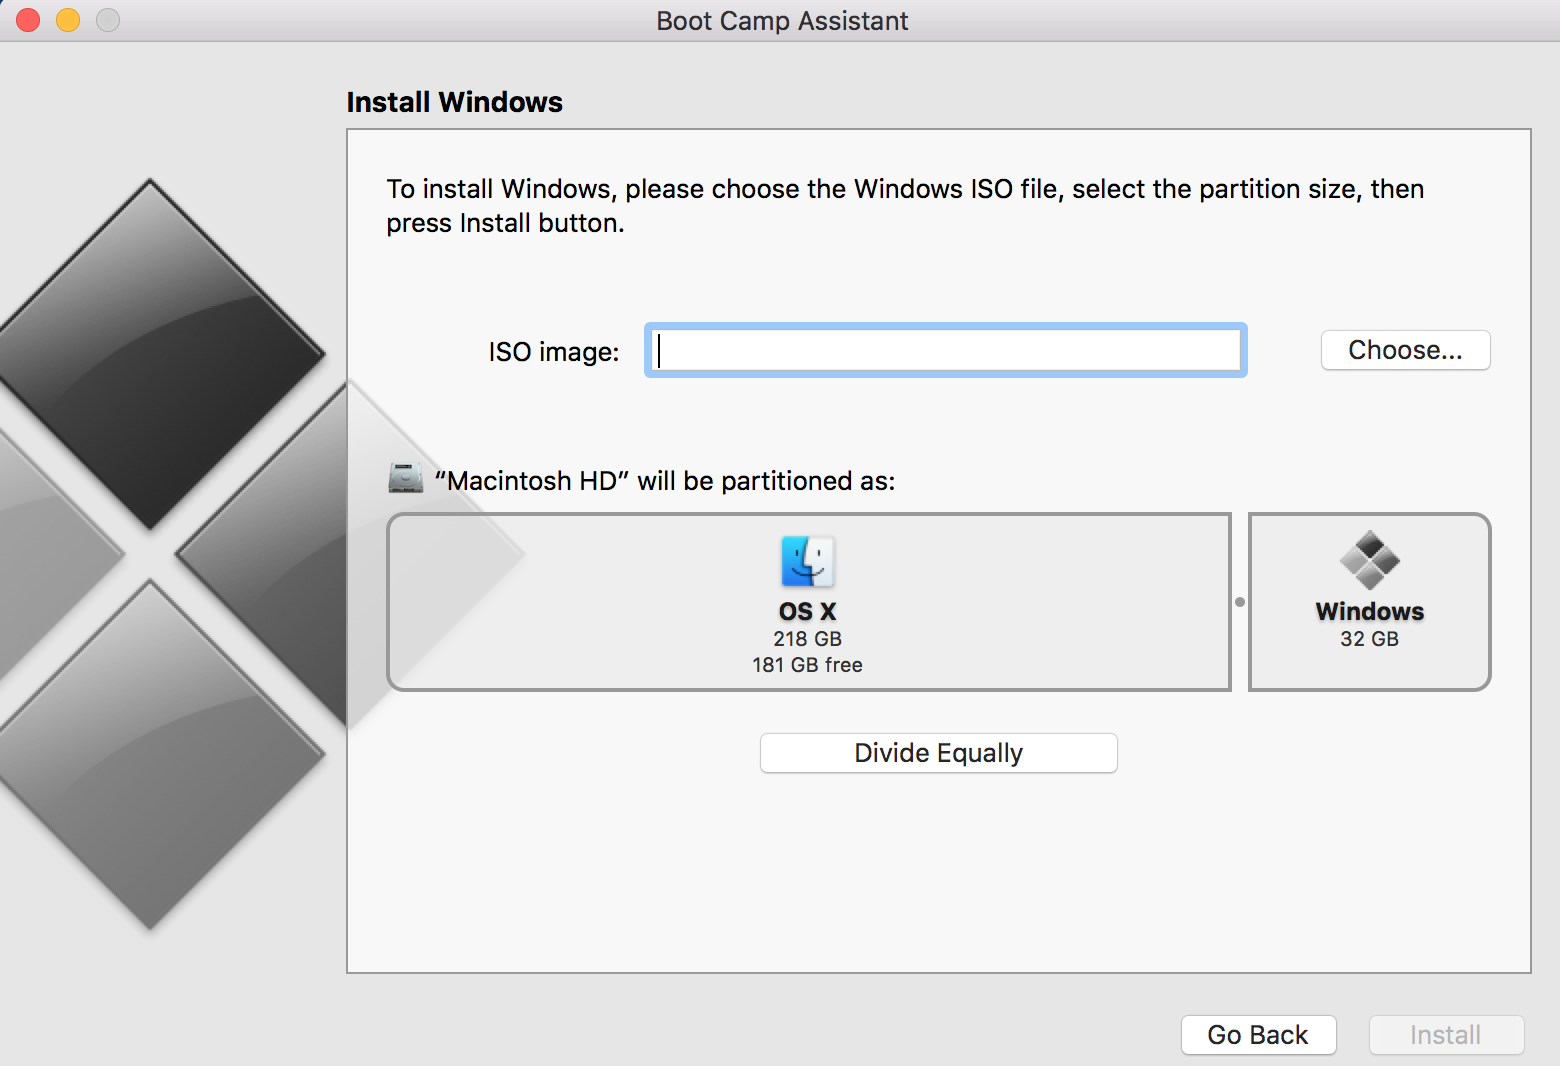Click the "32 GB" size text

[1370, 639]
